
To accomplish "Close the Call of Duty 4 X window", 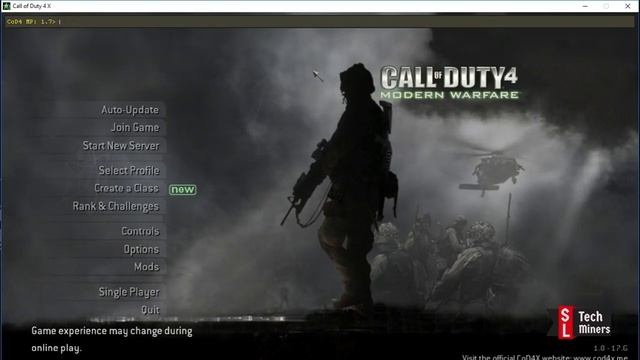I will [x=628, y=6].
